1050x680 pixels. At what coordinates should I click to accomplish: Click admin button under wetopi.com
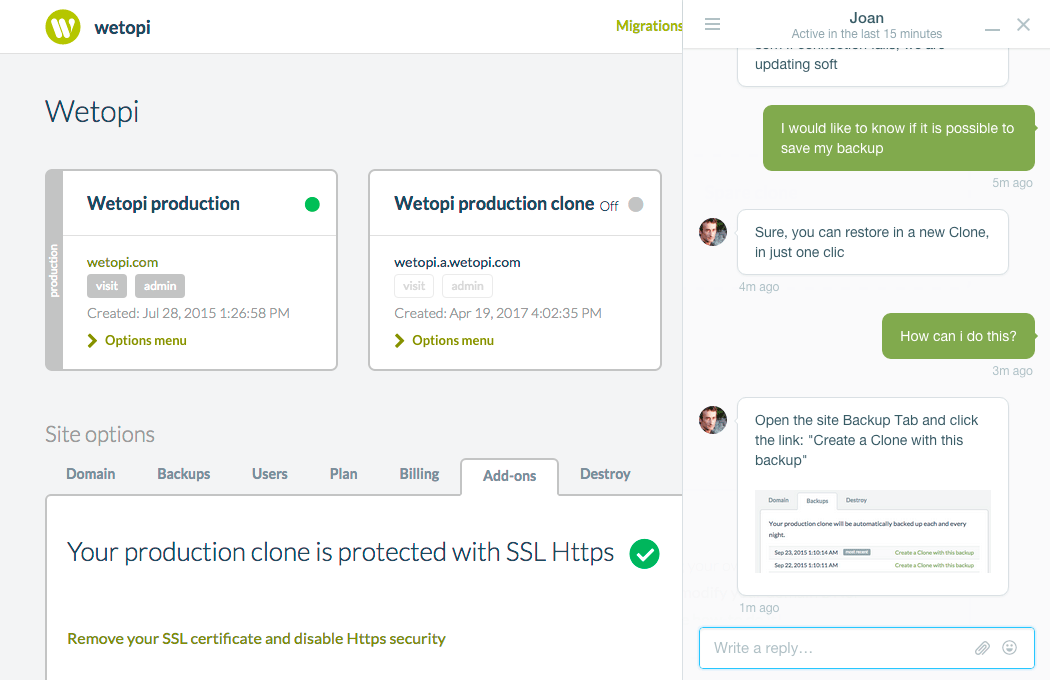[x=160, y=286]
